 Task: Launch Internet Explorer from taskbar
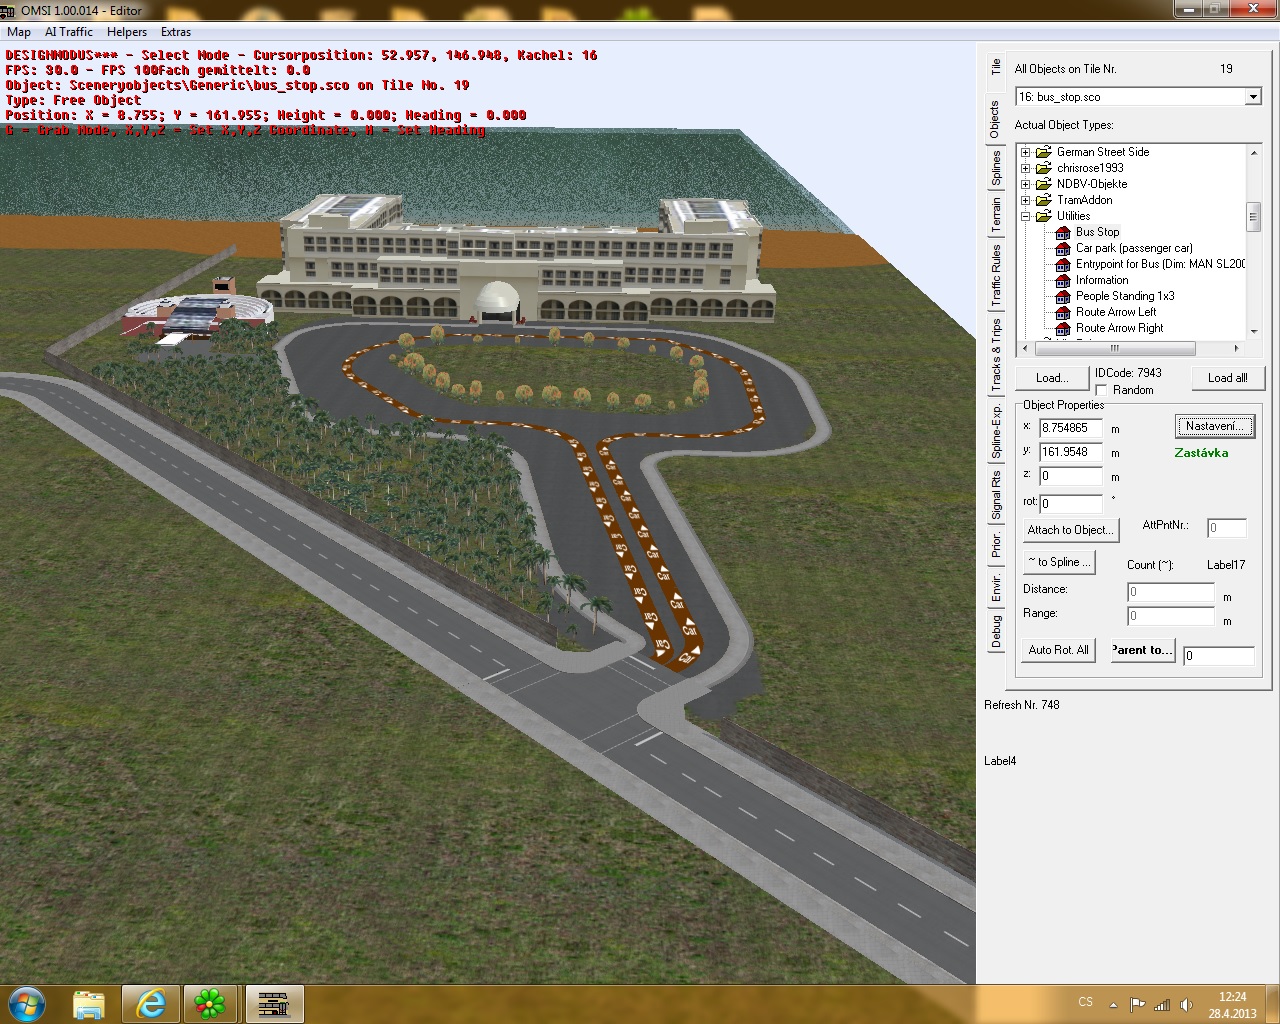click(151, 1003)
